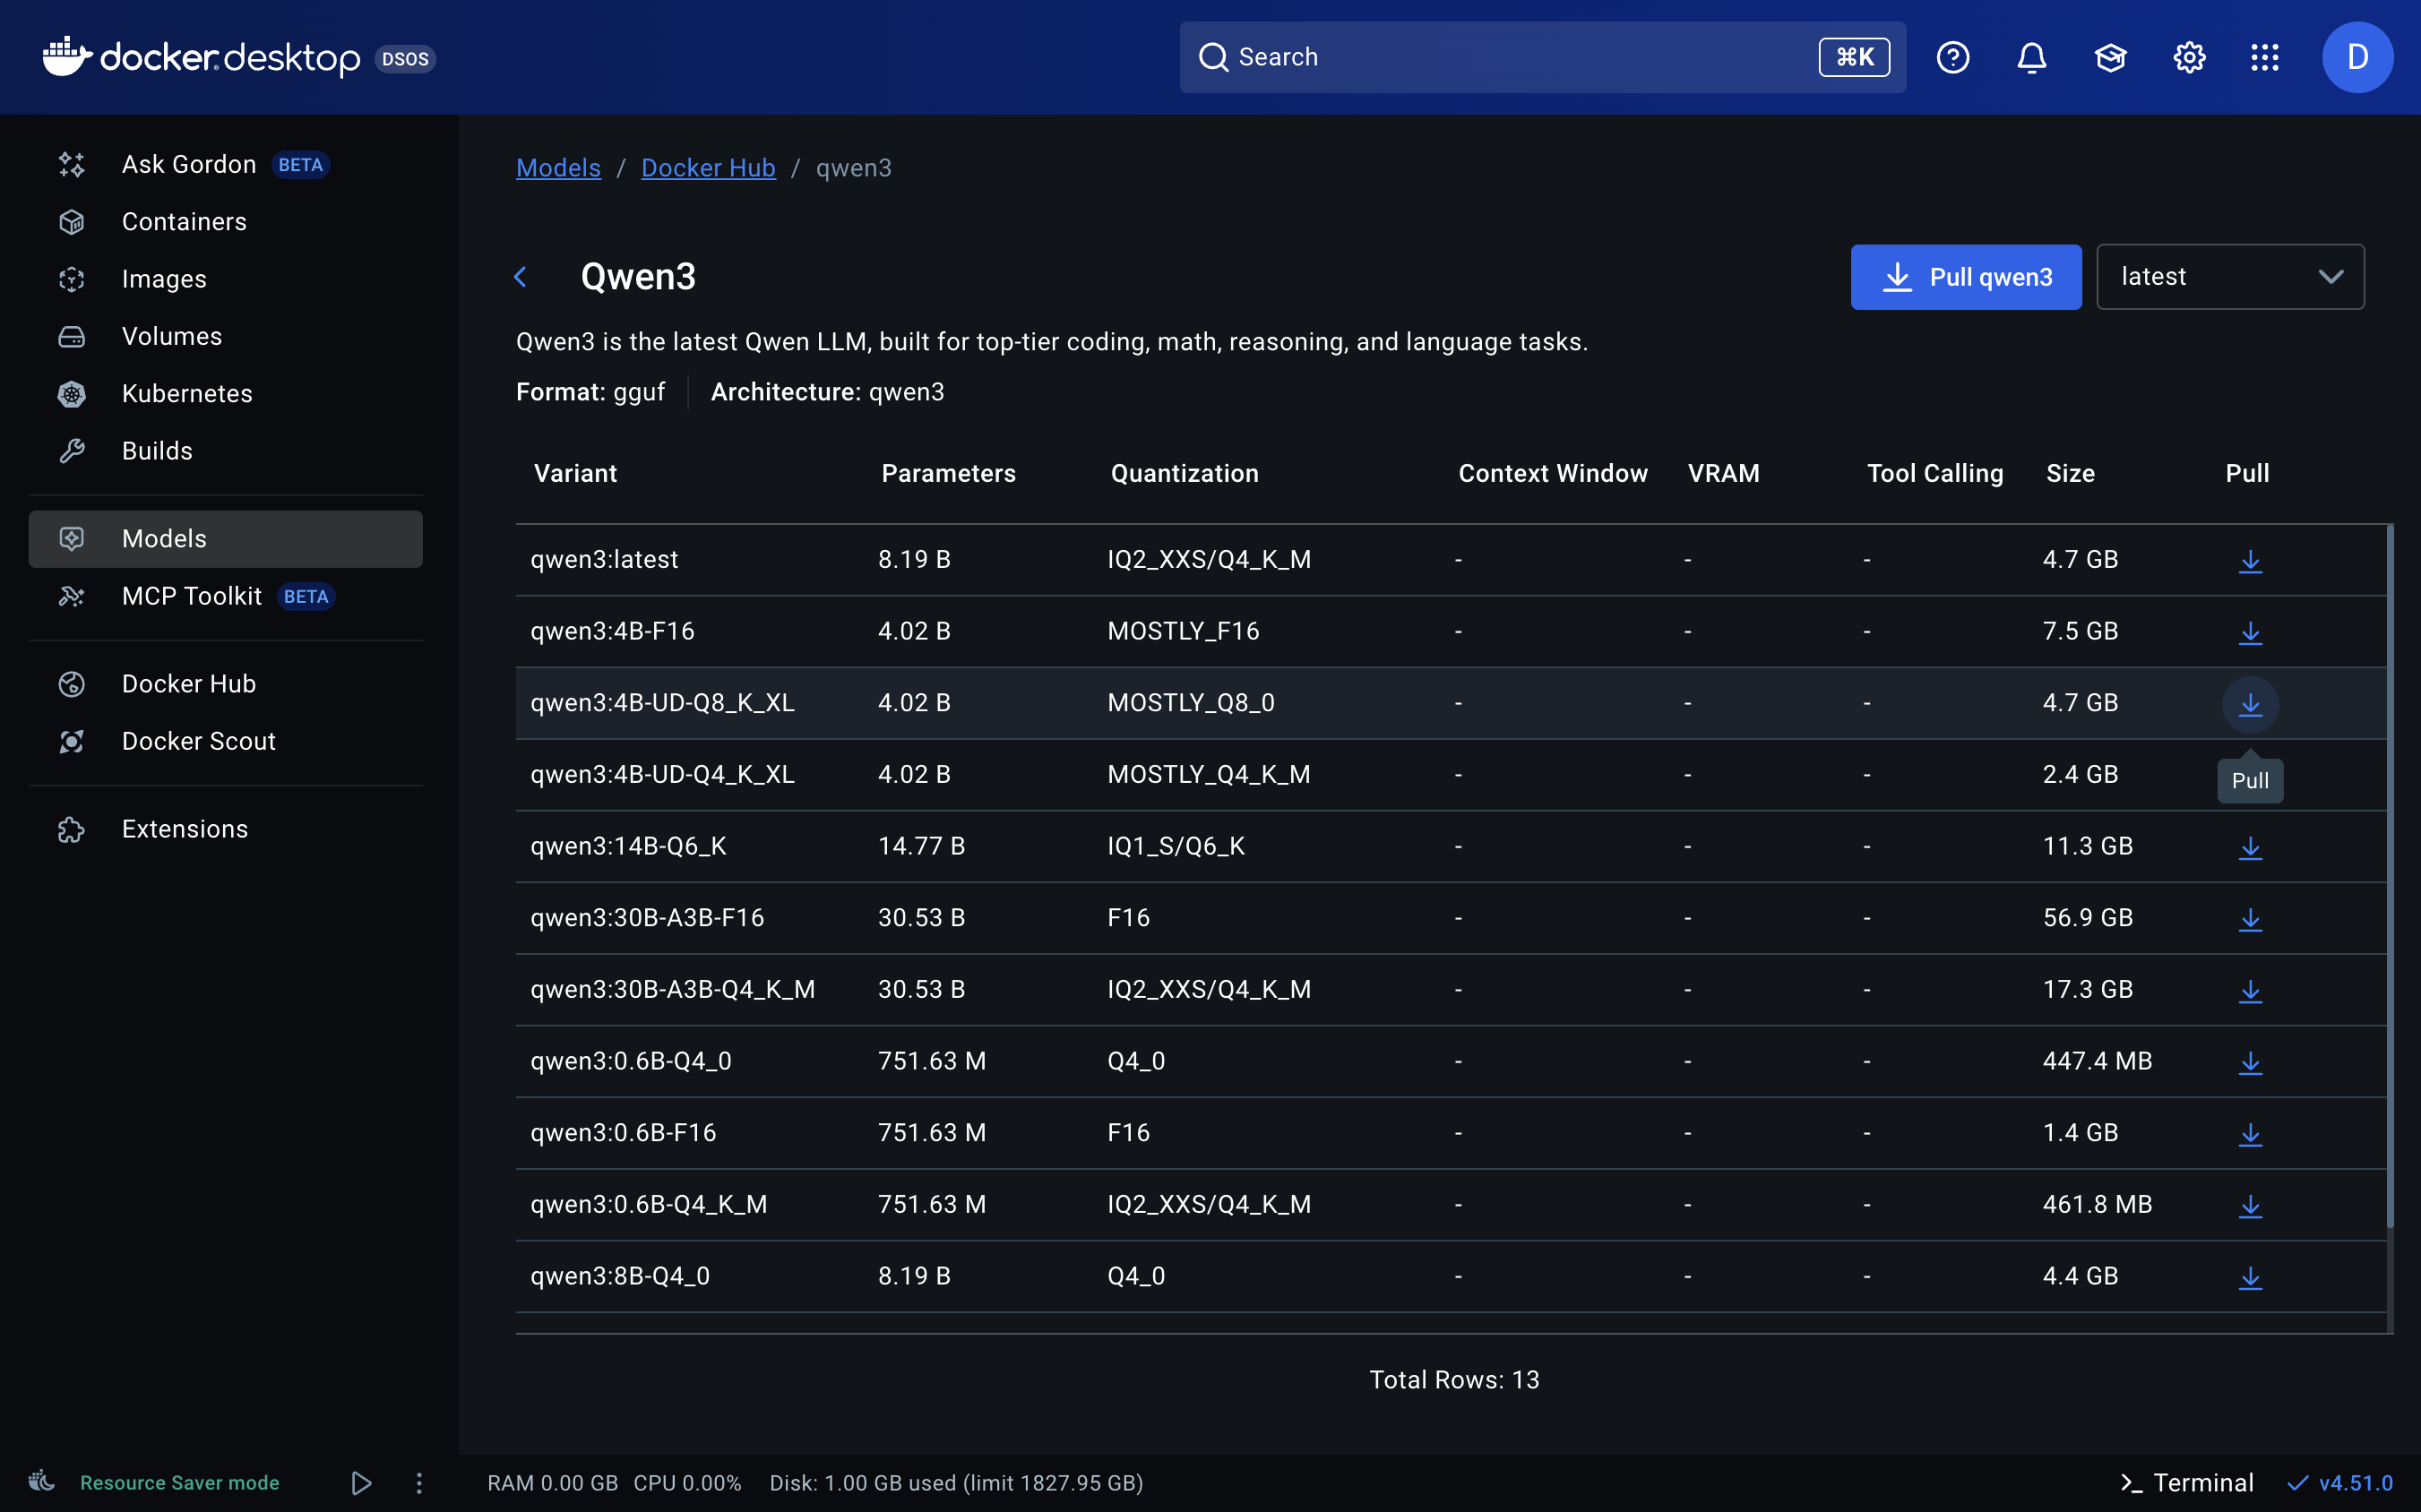Open the apps grid menu icon
The height and width of the screenshot is (1512, 2421).
pos(2264,57)
